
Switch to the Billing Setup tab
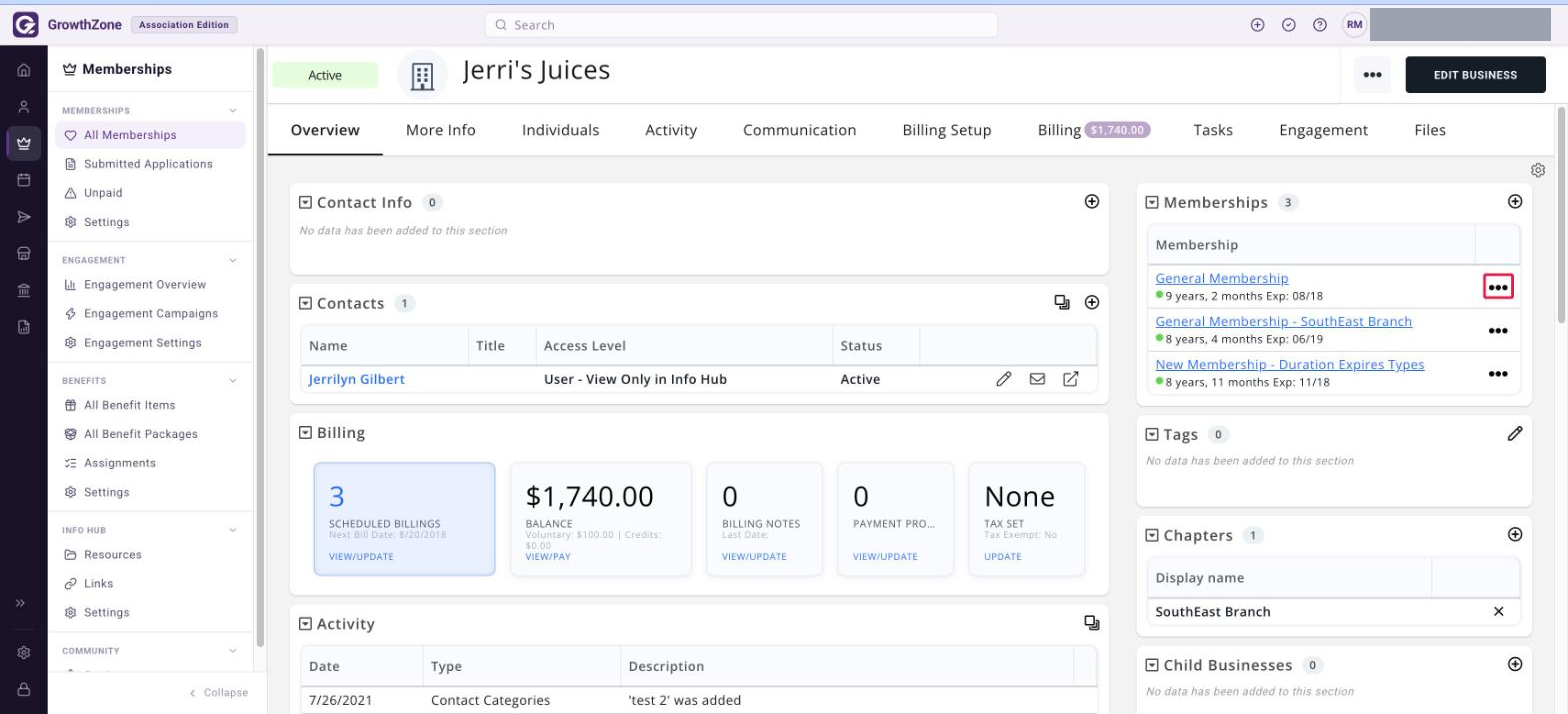point(947,130)
